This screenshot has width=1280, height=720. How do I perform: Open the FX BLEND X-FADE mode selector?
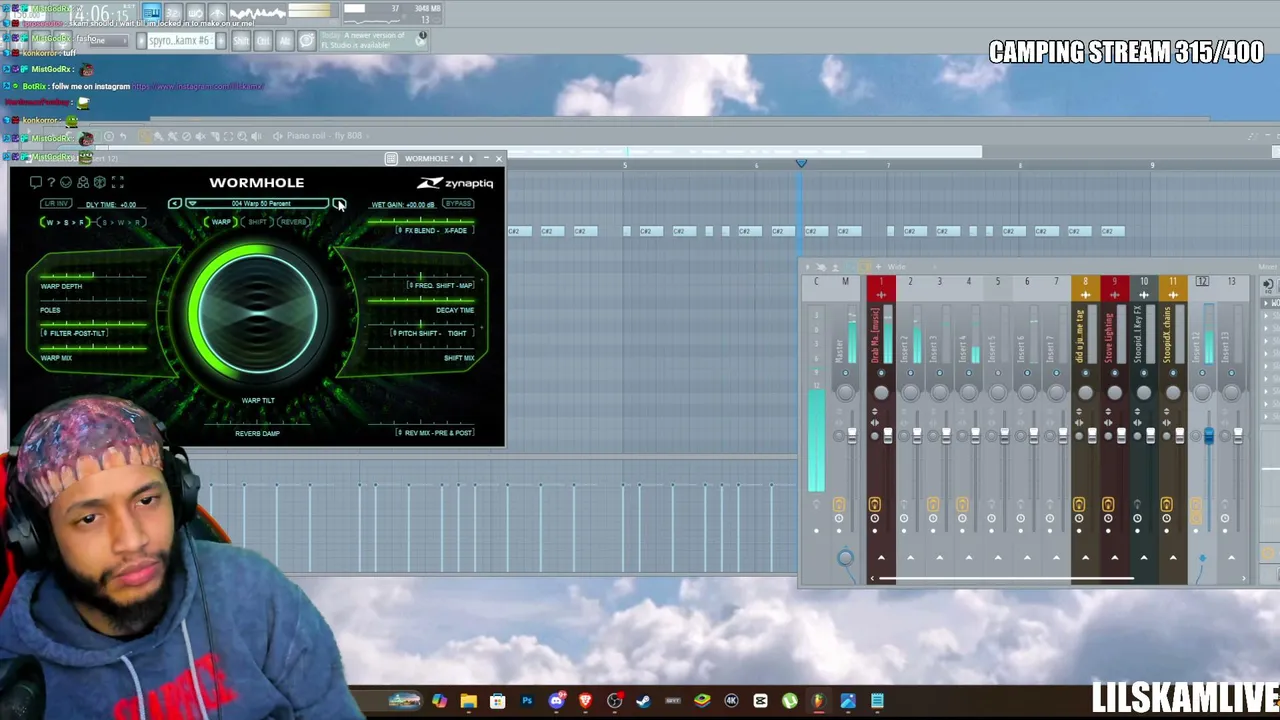pos(433,230)
